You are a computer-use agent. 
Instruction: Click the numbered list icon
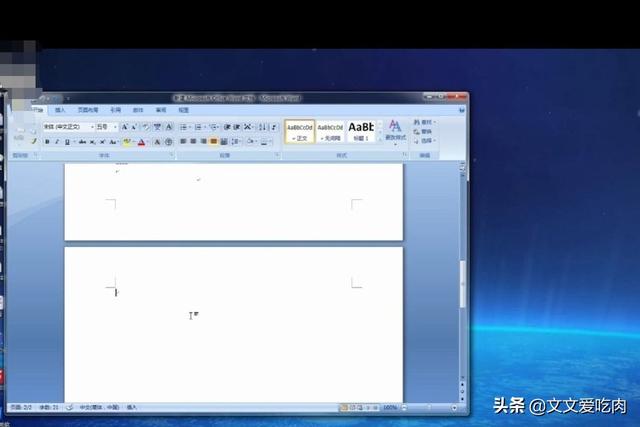pos(198,127)
